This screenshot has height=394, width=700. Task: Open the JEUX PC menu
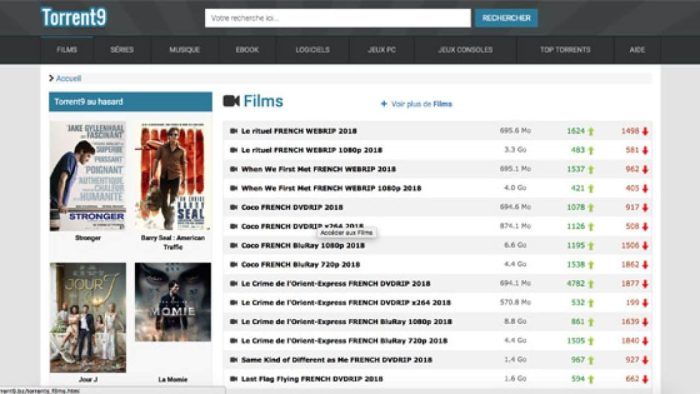[x=382, y=50]
